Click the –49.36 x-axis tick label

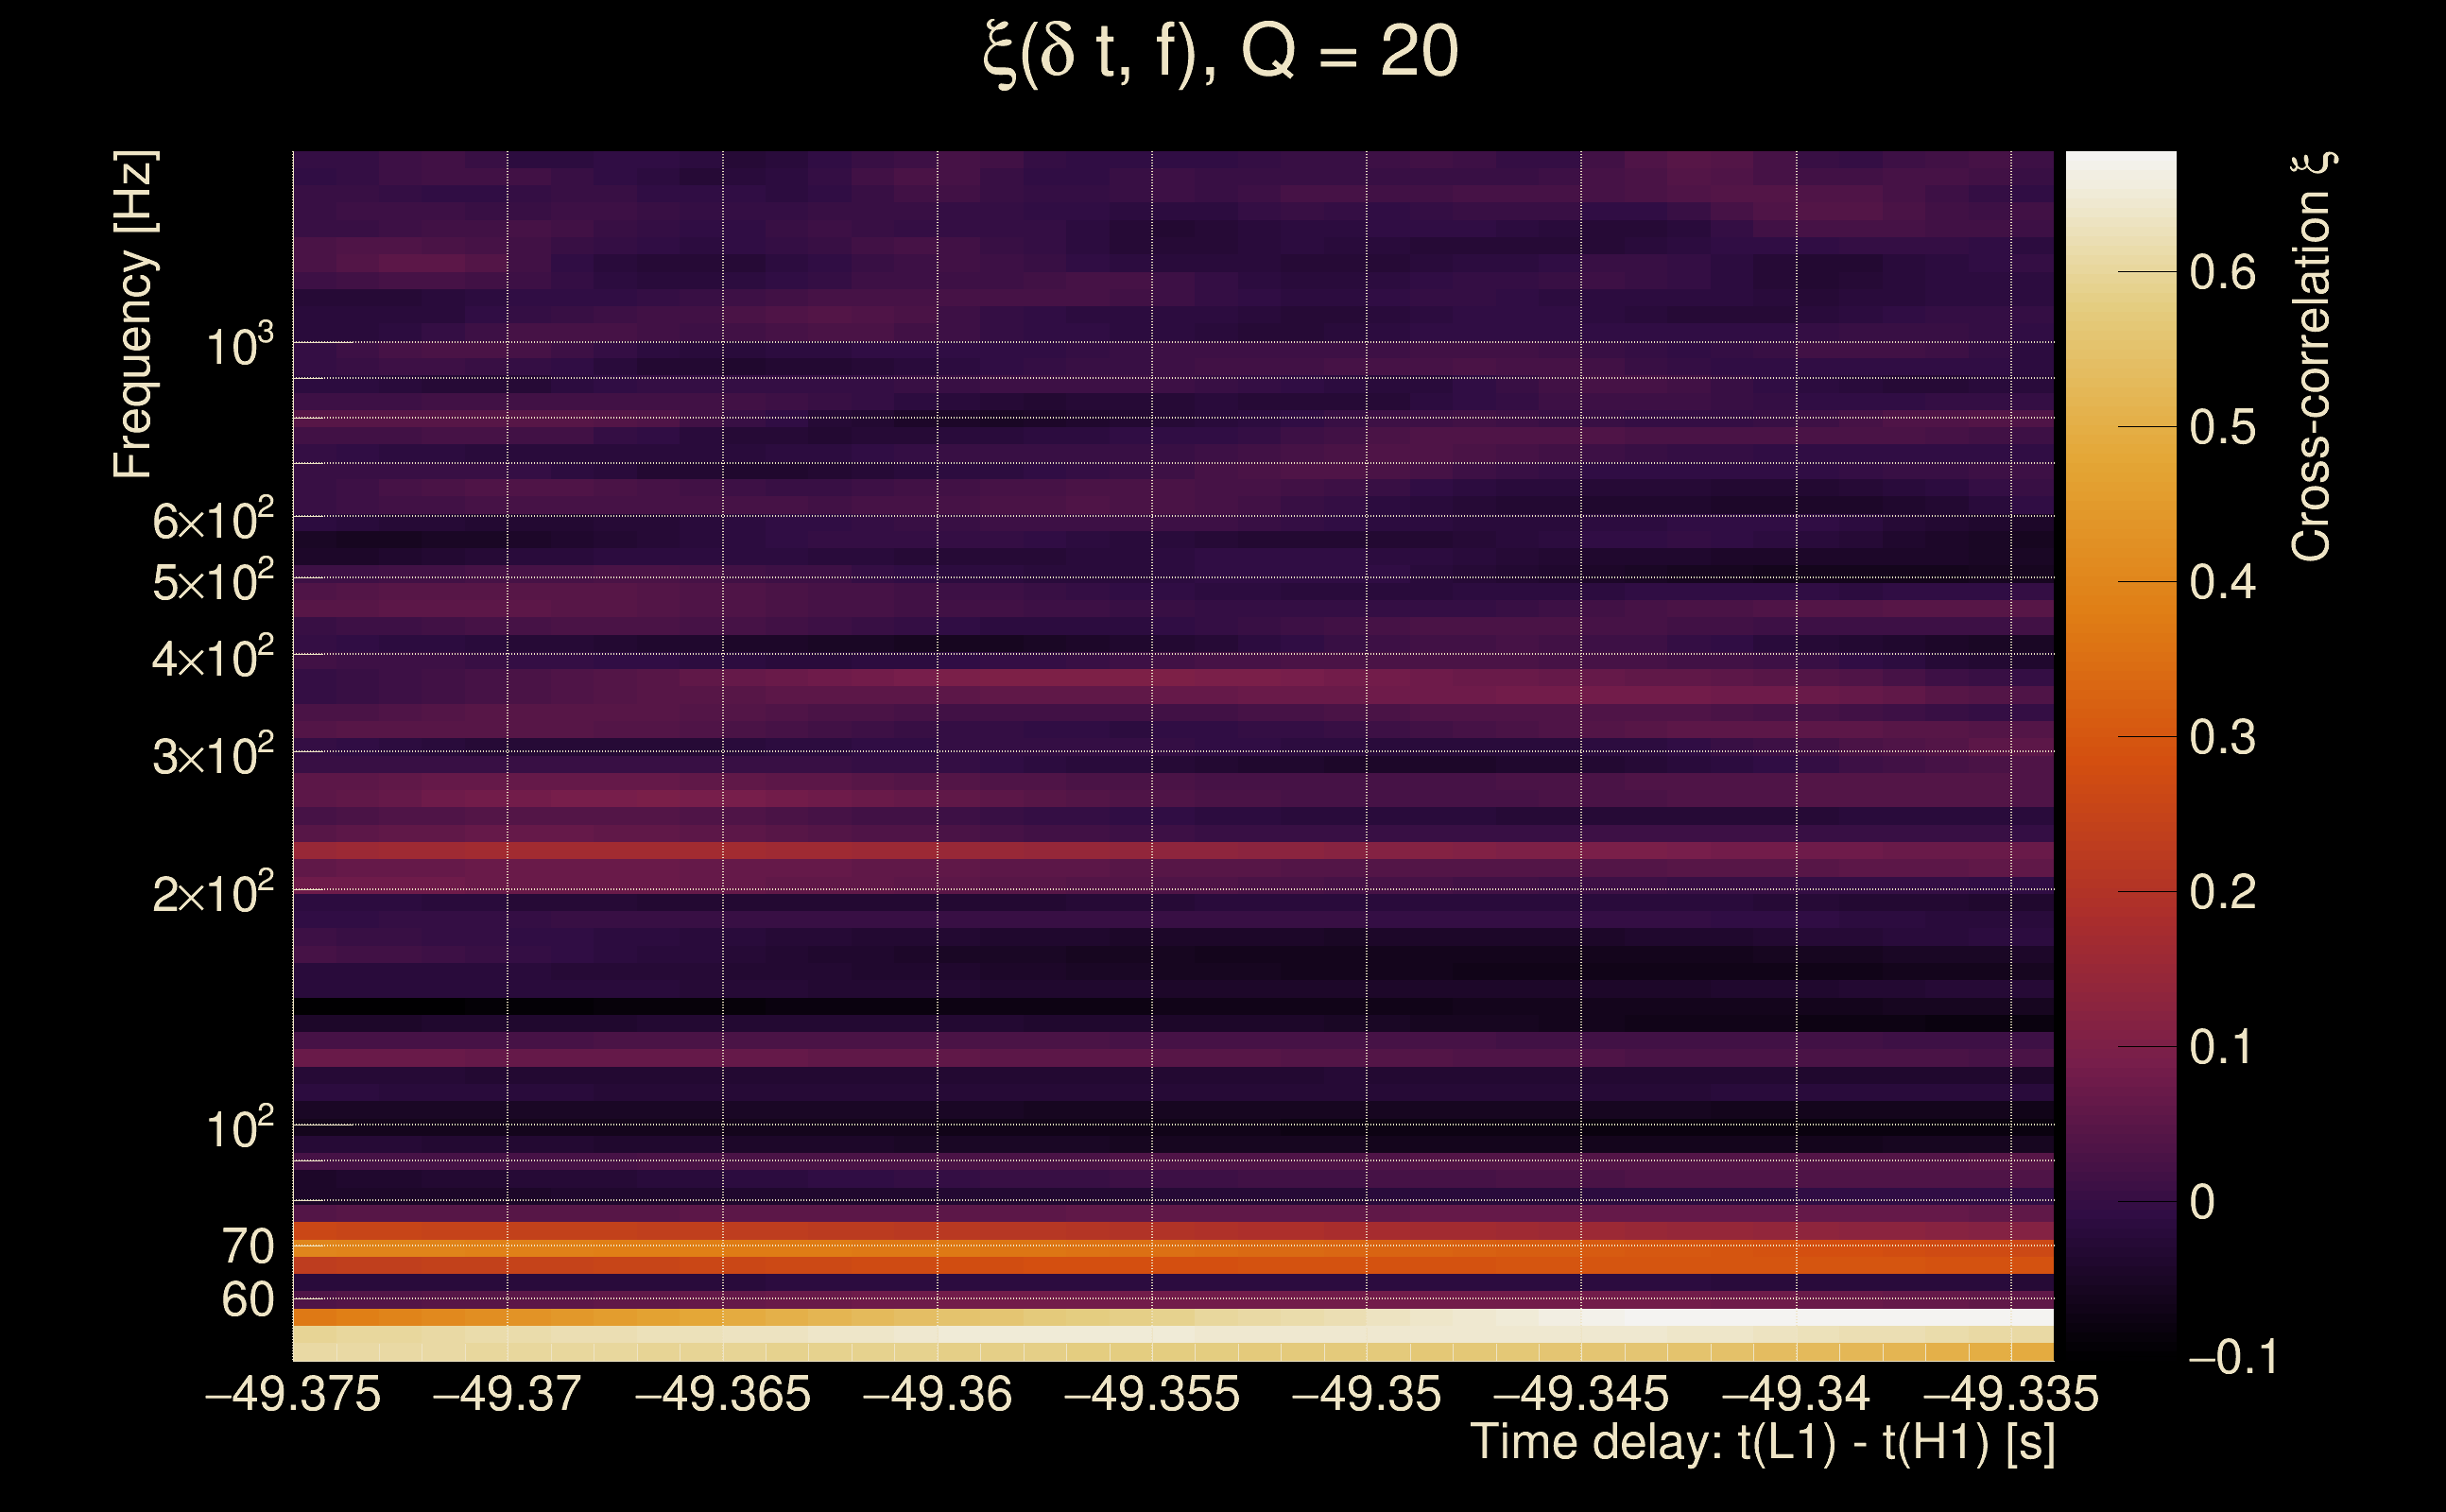click(x=937, y=1394)
